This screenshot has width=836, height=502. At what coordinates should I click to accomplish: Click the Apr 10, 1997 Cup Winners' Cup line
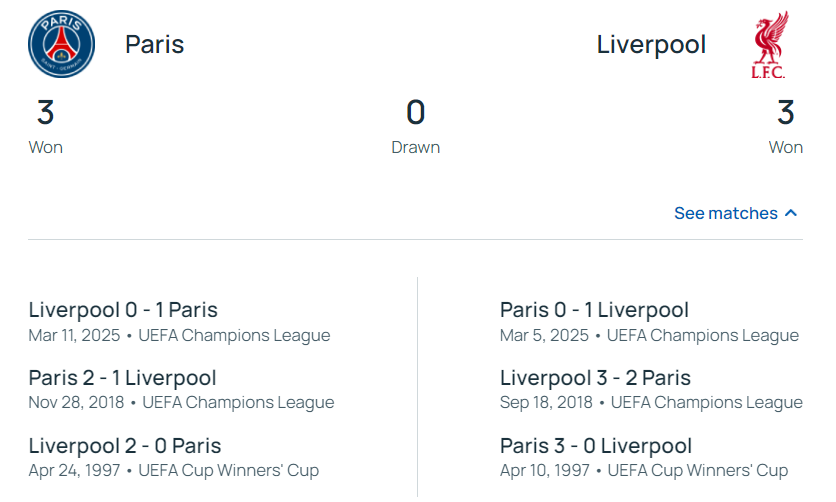click(644, 470)
